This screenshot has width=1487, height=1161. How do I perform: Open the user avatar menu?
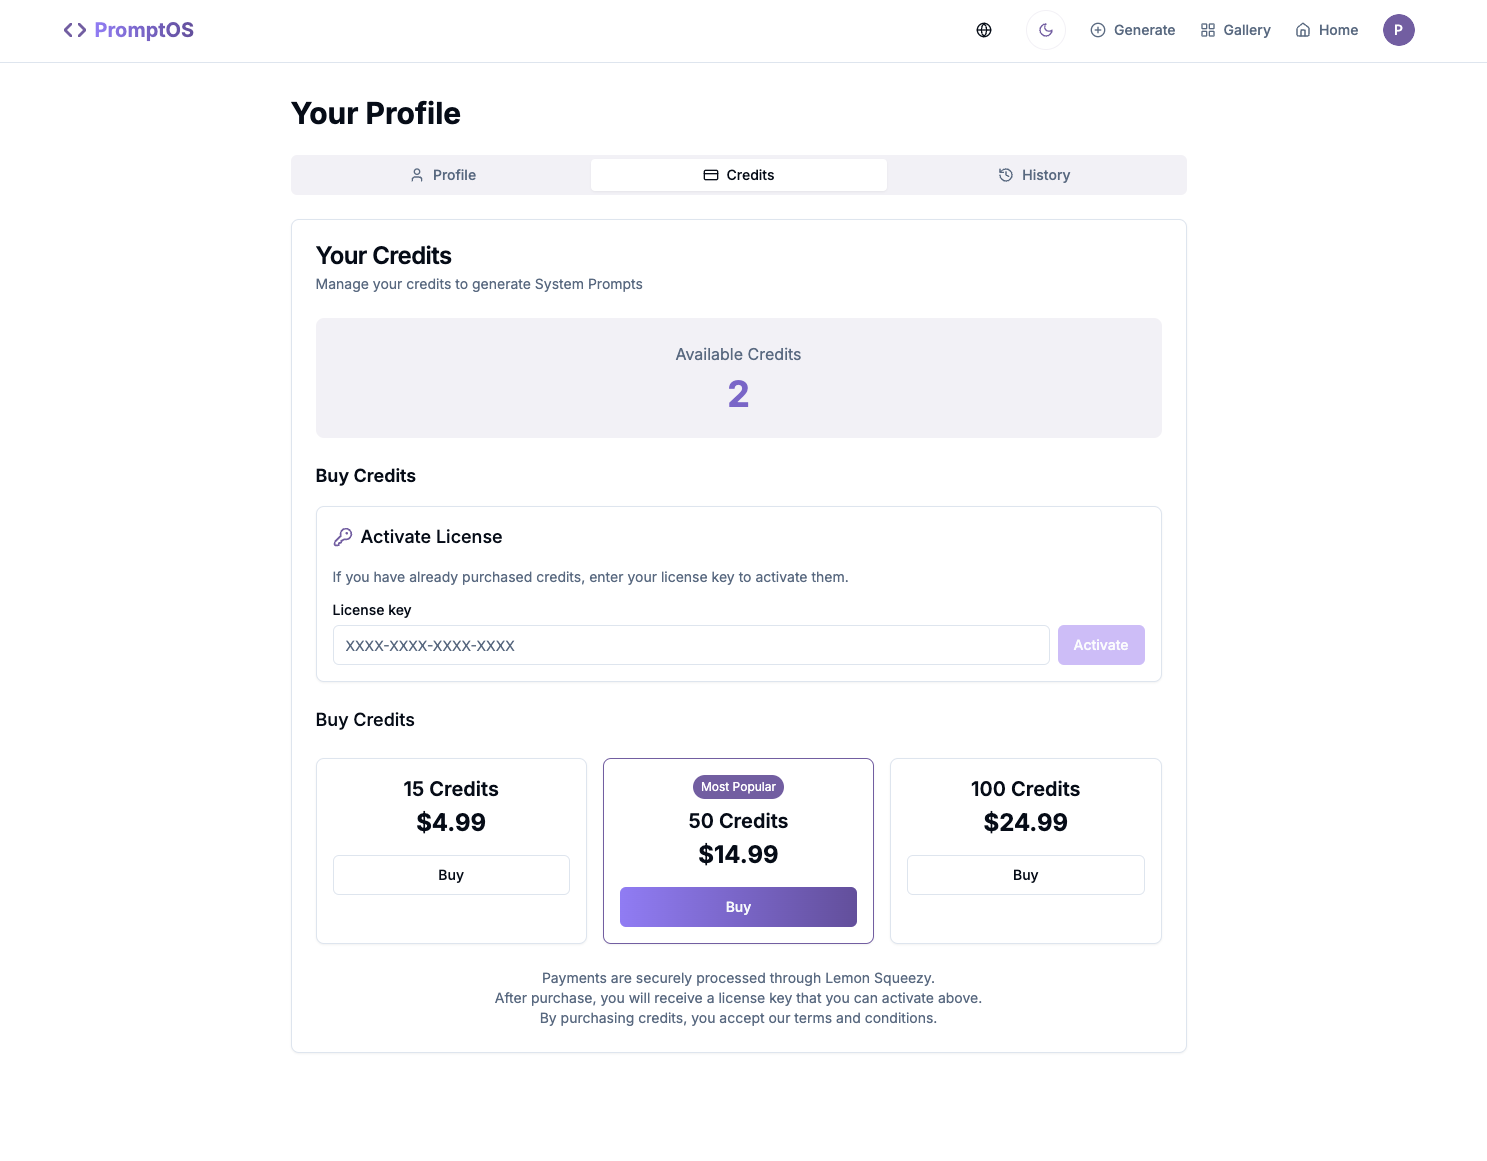[1398, 30]
